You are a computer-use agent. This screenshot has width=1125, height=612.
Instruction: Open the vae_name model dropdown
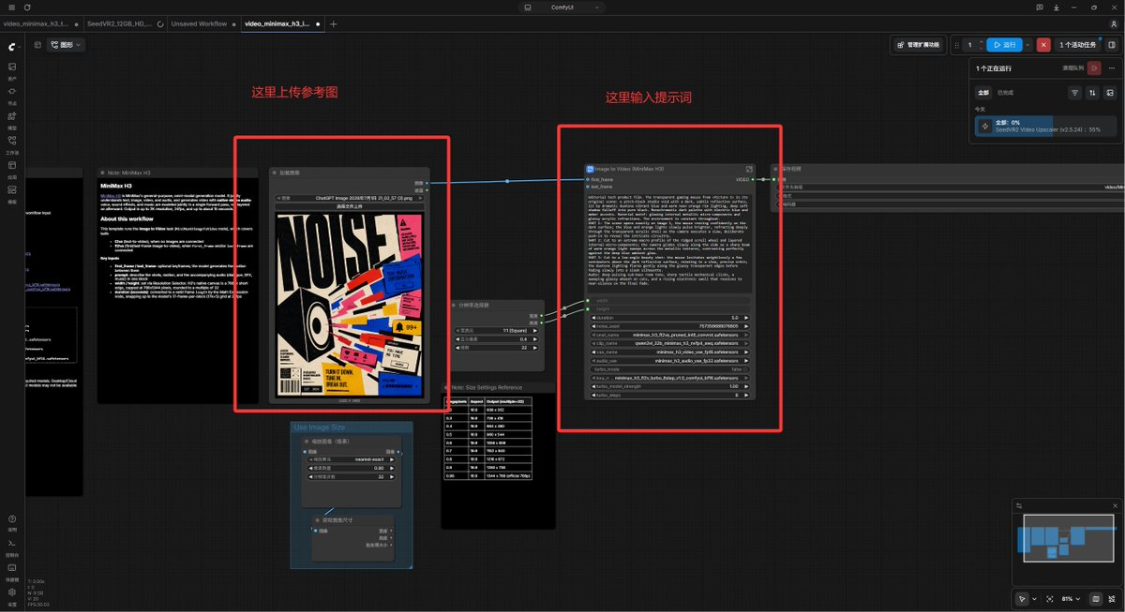pyautogui.click(x=669, y=352)
